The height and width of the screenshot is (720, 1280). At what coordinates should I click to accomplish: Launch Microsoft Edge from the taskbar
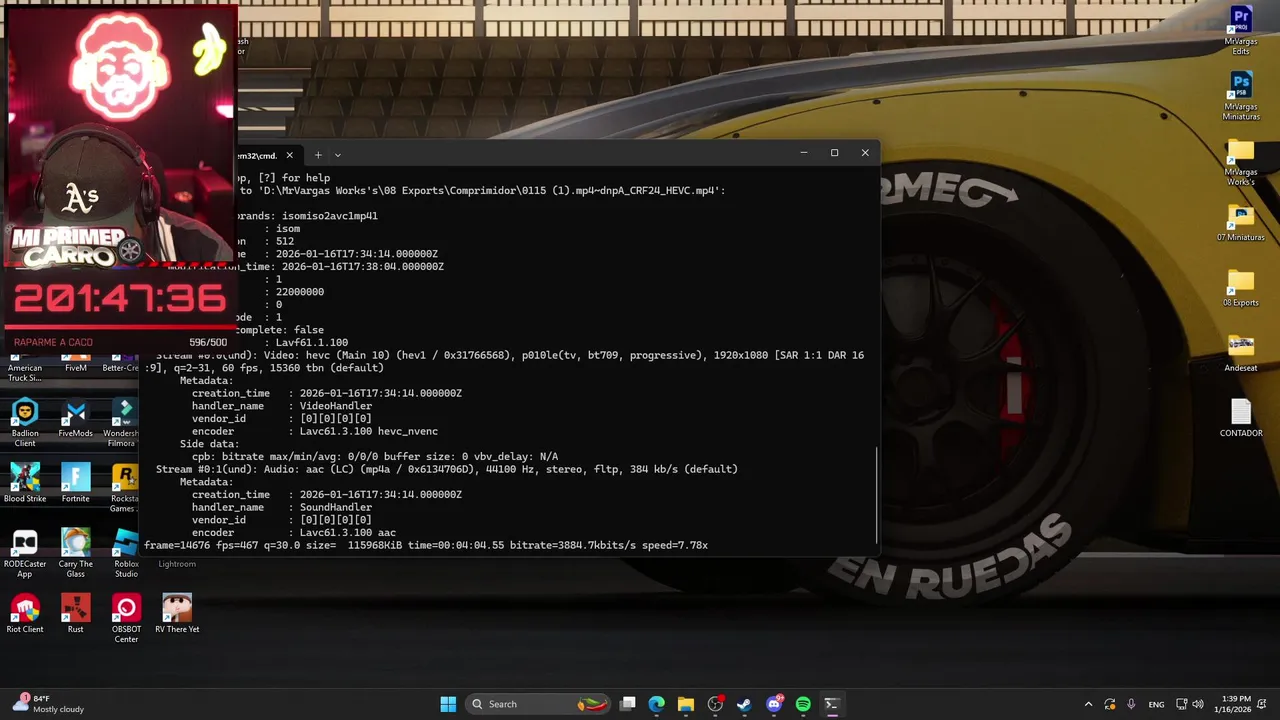click(x=656, y=704)
